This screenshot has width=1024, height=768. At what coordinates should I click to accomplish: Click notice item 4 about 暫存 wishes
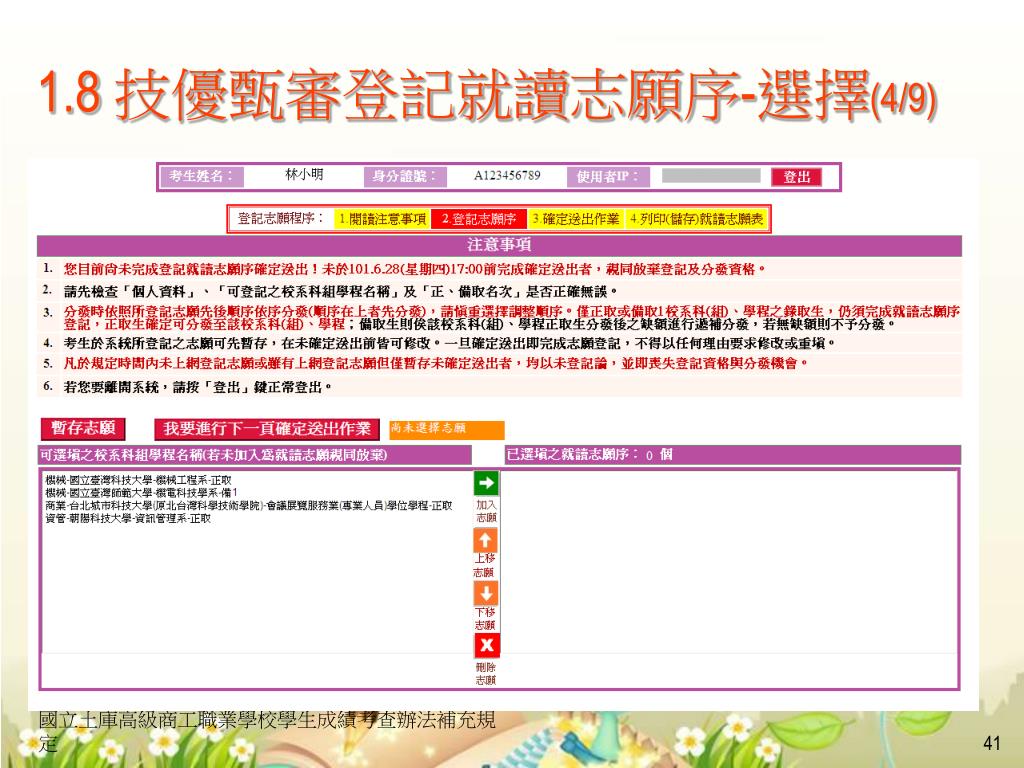(x=500, y=343)
